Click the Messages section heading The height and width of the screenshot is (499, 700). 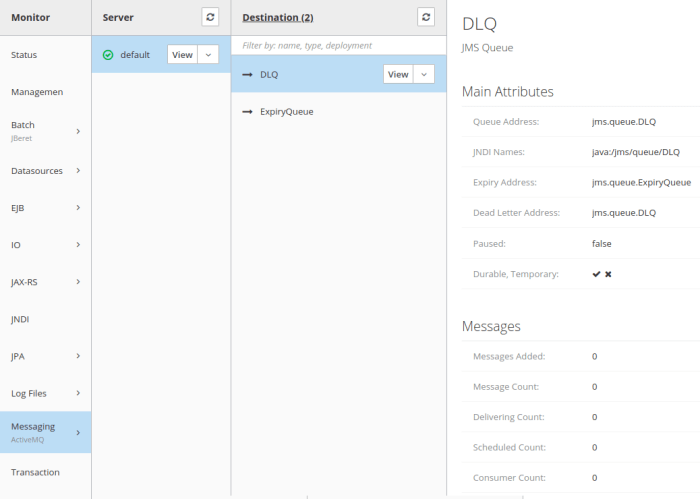(491, 326)
